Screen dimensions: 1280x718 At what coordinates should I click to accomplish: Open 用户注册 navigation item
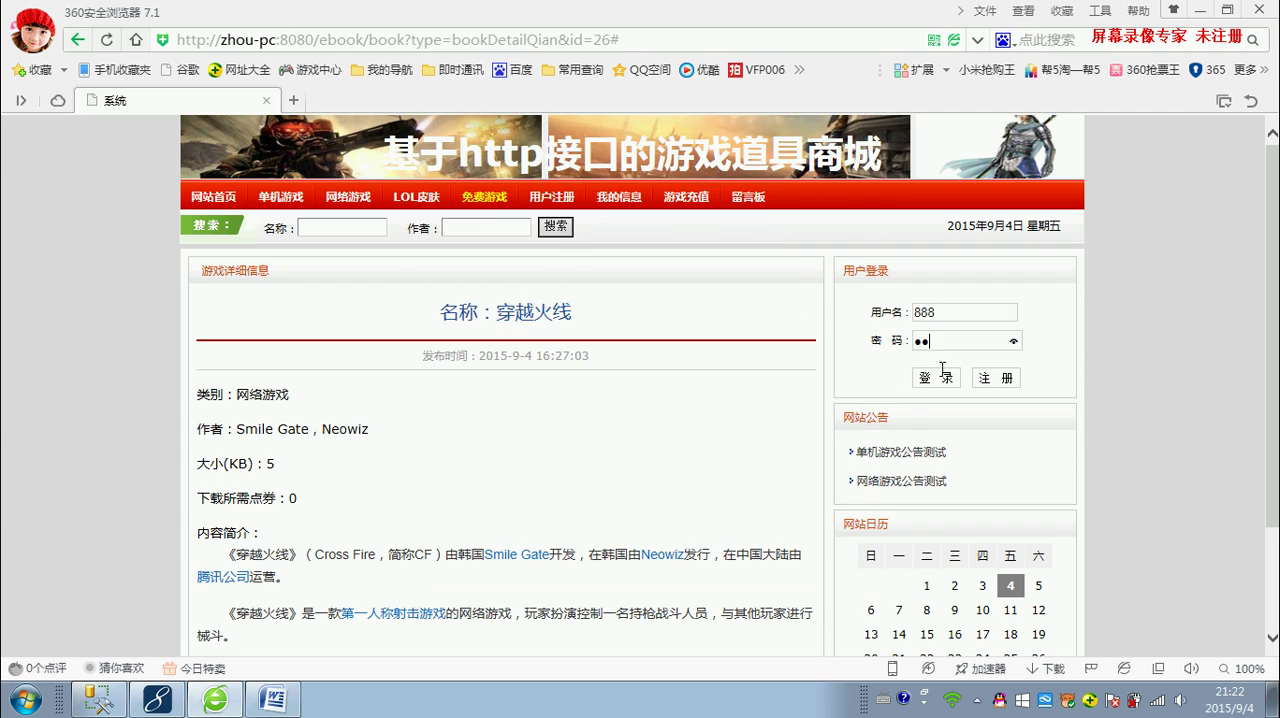[x=552, y=197]
